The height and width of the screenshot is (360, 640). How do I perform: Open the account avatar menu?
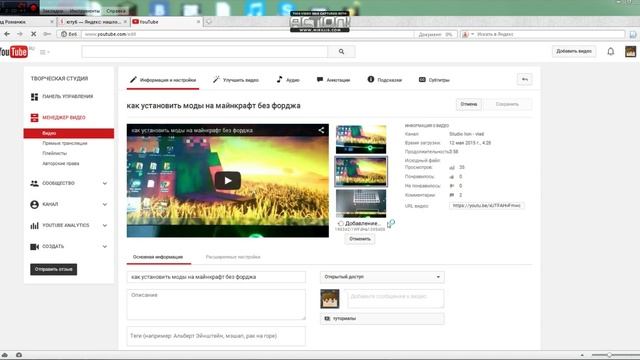click(630, 51)
